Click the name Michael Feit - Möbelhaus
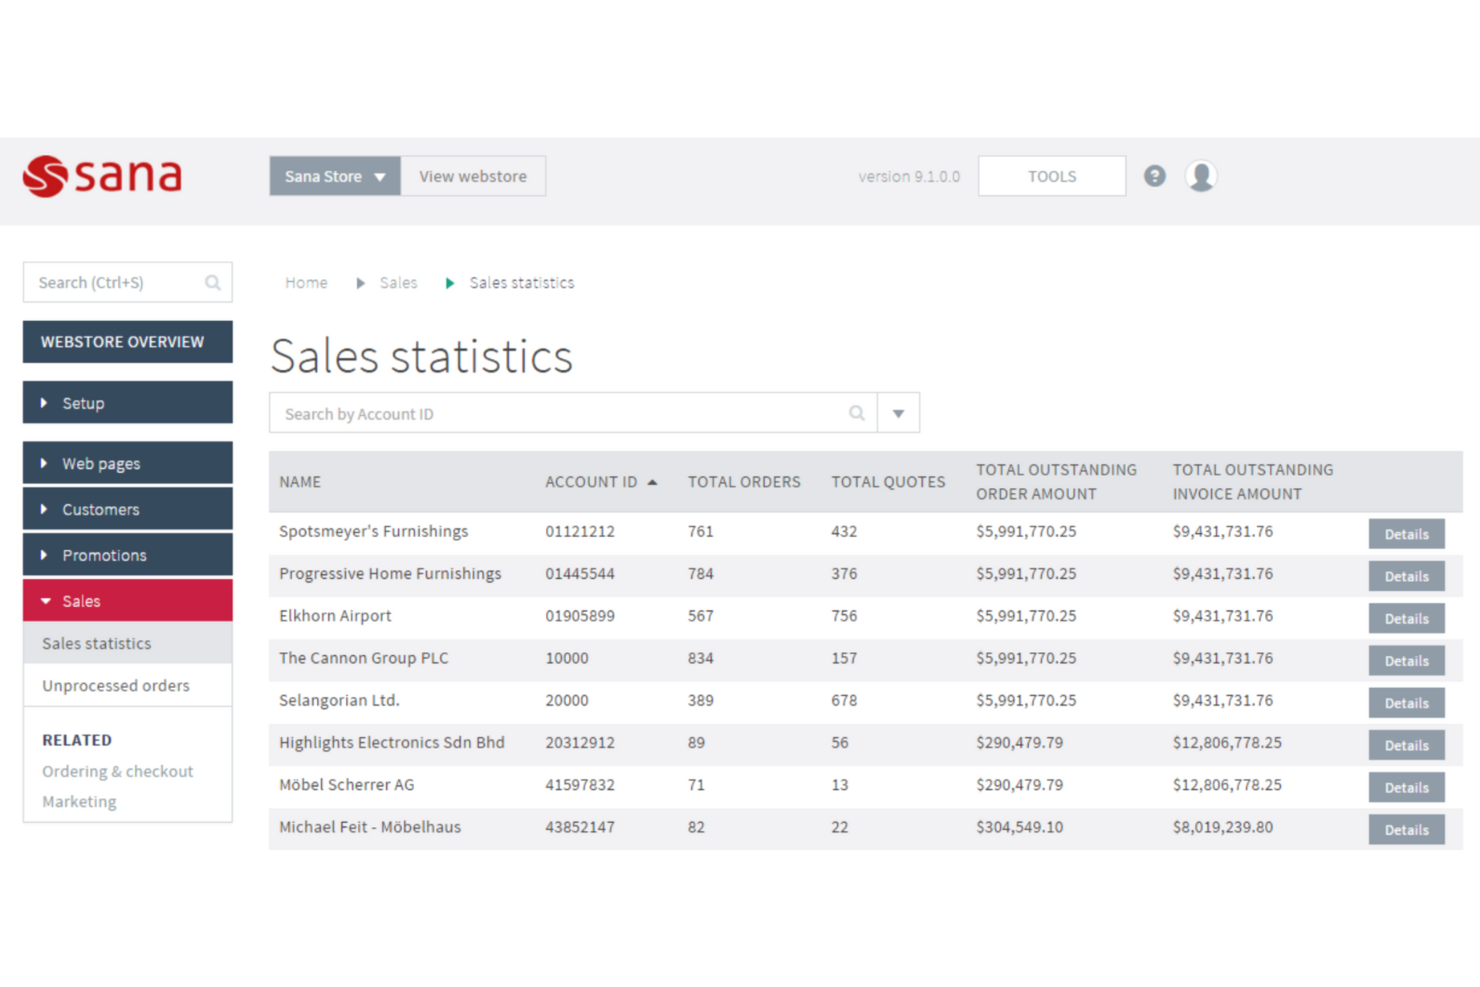1480x987 pixels. [x=370, y=827]
